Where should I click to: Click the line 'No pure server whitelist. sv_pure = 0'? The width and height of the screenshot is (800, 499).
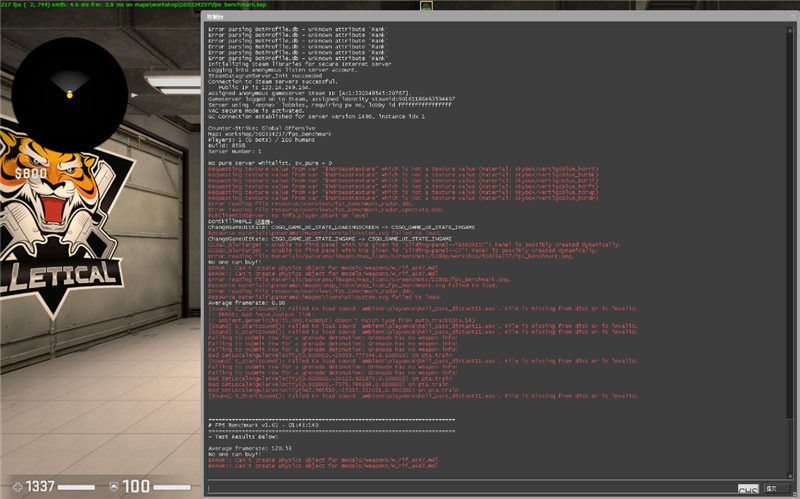[270, 163]
